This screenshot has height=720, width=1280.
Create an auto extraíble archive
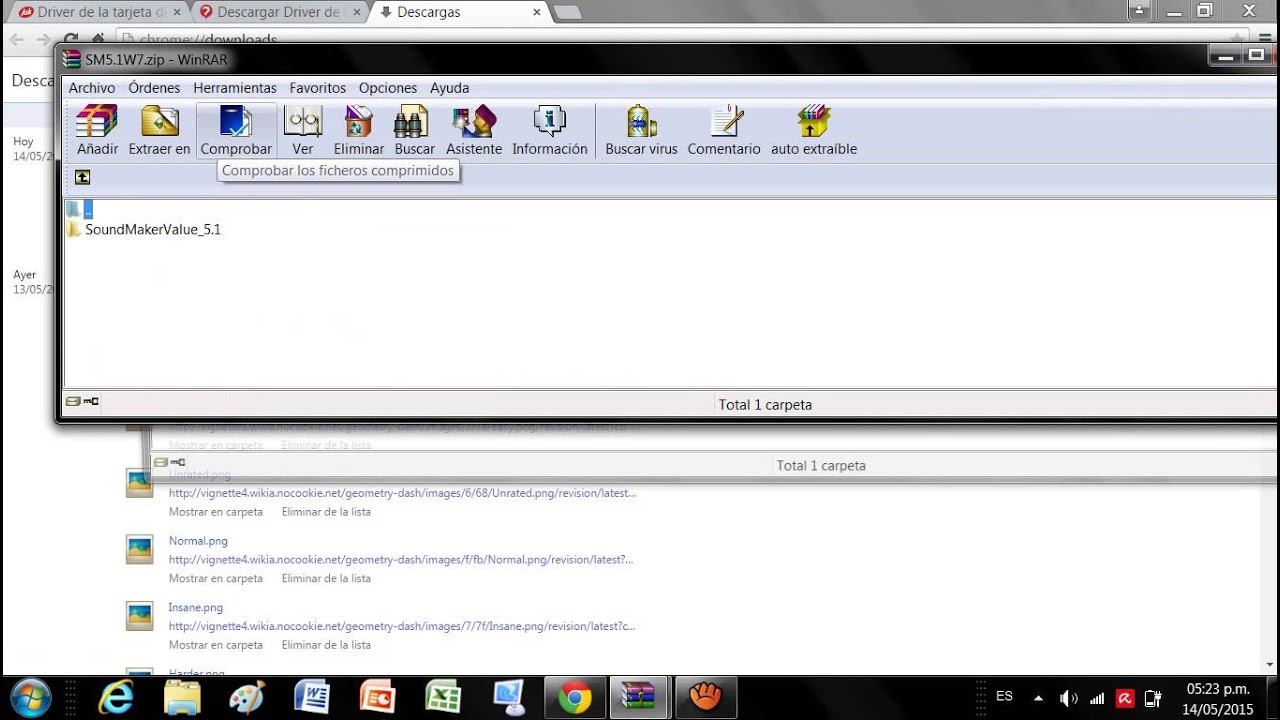814,130
